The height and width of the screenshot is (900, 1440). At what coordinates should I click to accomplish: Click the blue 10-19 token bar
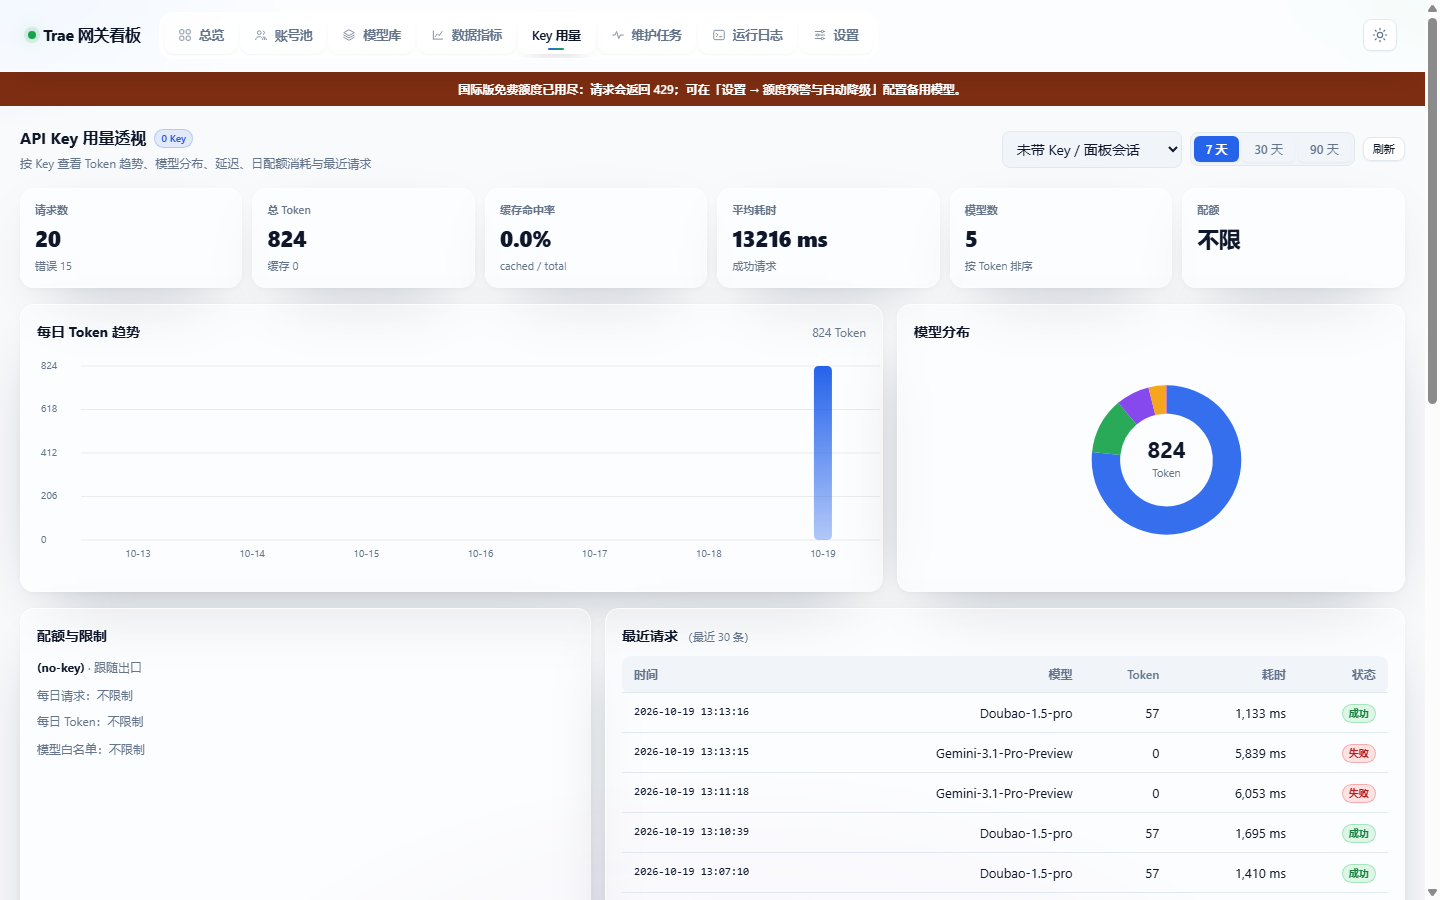click(823, 453)
